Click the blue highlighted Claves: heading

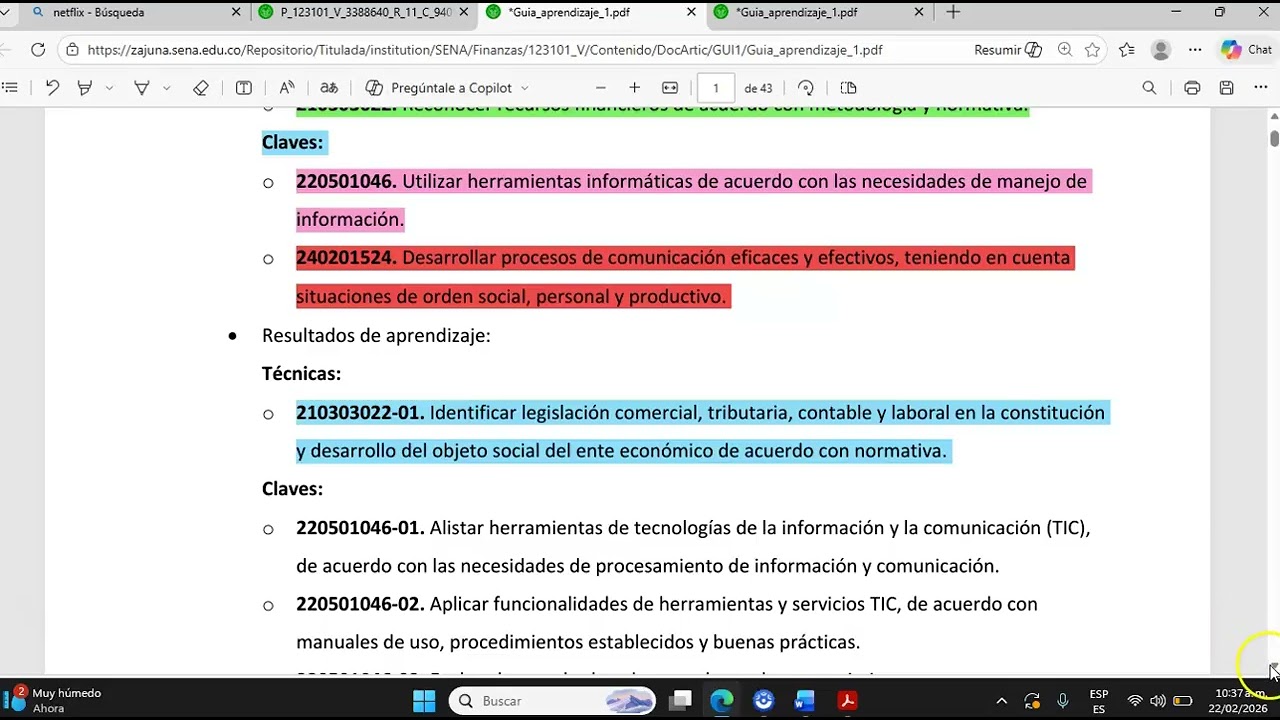(292, 142)
